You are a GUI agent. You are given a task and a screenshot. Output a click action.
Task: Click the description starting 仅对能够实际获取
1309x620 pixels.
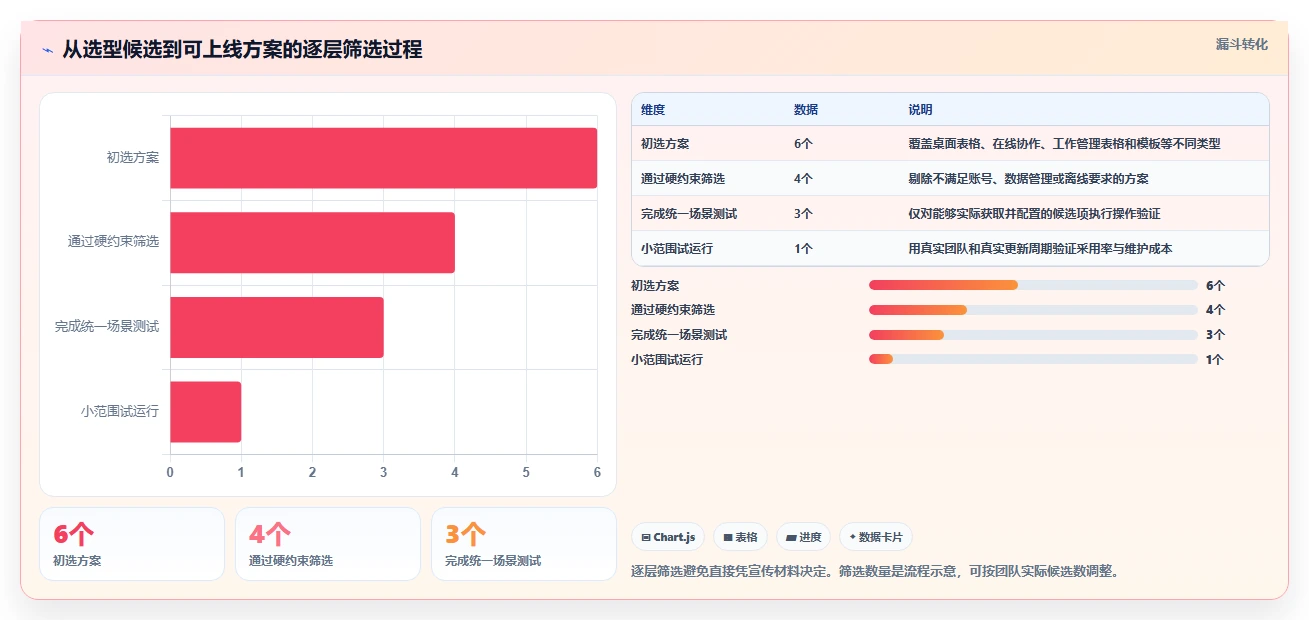click(x=1034, y=214)
